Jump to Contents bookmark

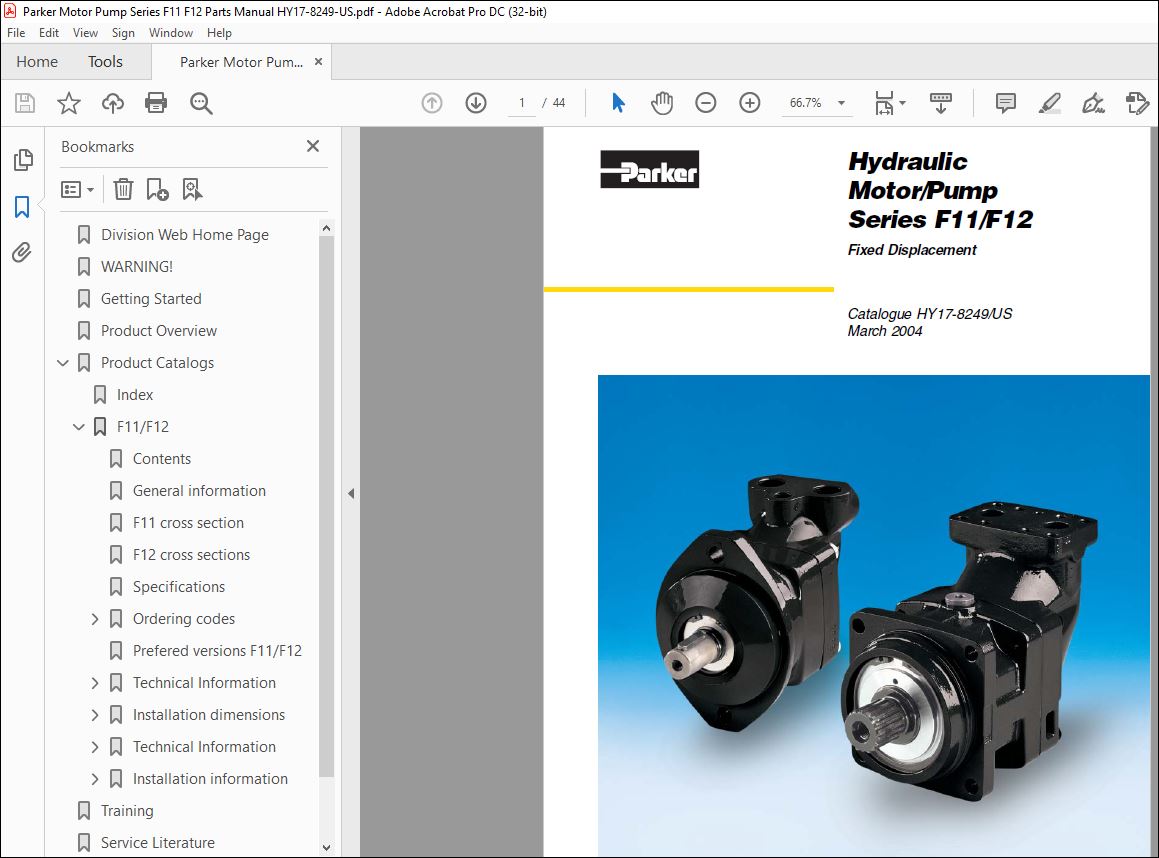tap(162, 459)
